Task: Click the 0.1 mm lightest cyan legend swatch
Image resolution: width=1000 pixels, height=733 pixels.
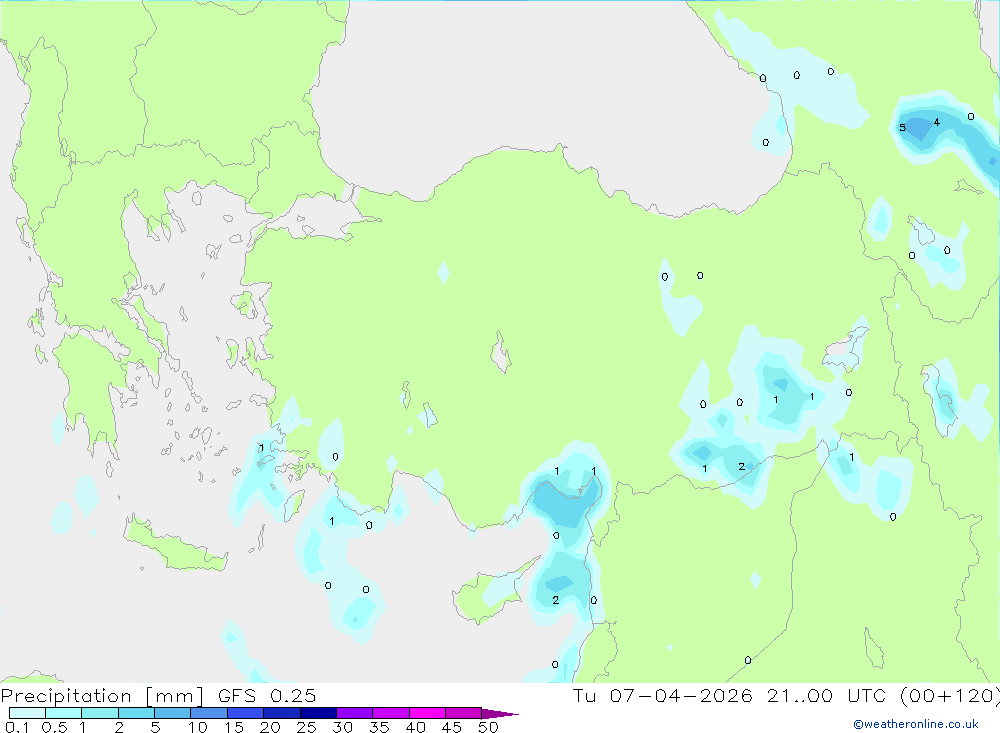Action: (27, 713)
